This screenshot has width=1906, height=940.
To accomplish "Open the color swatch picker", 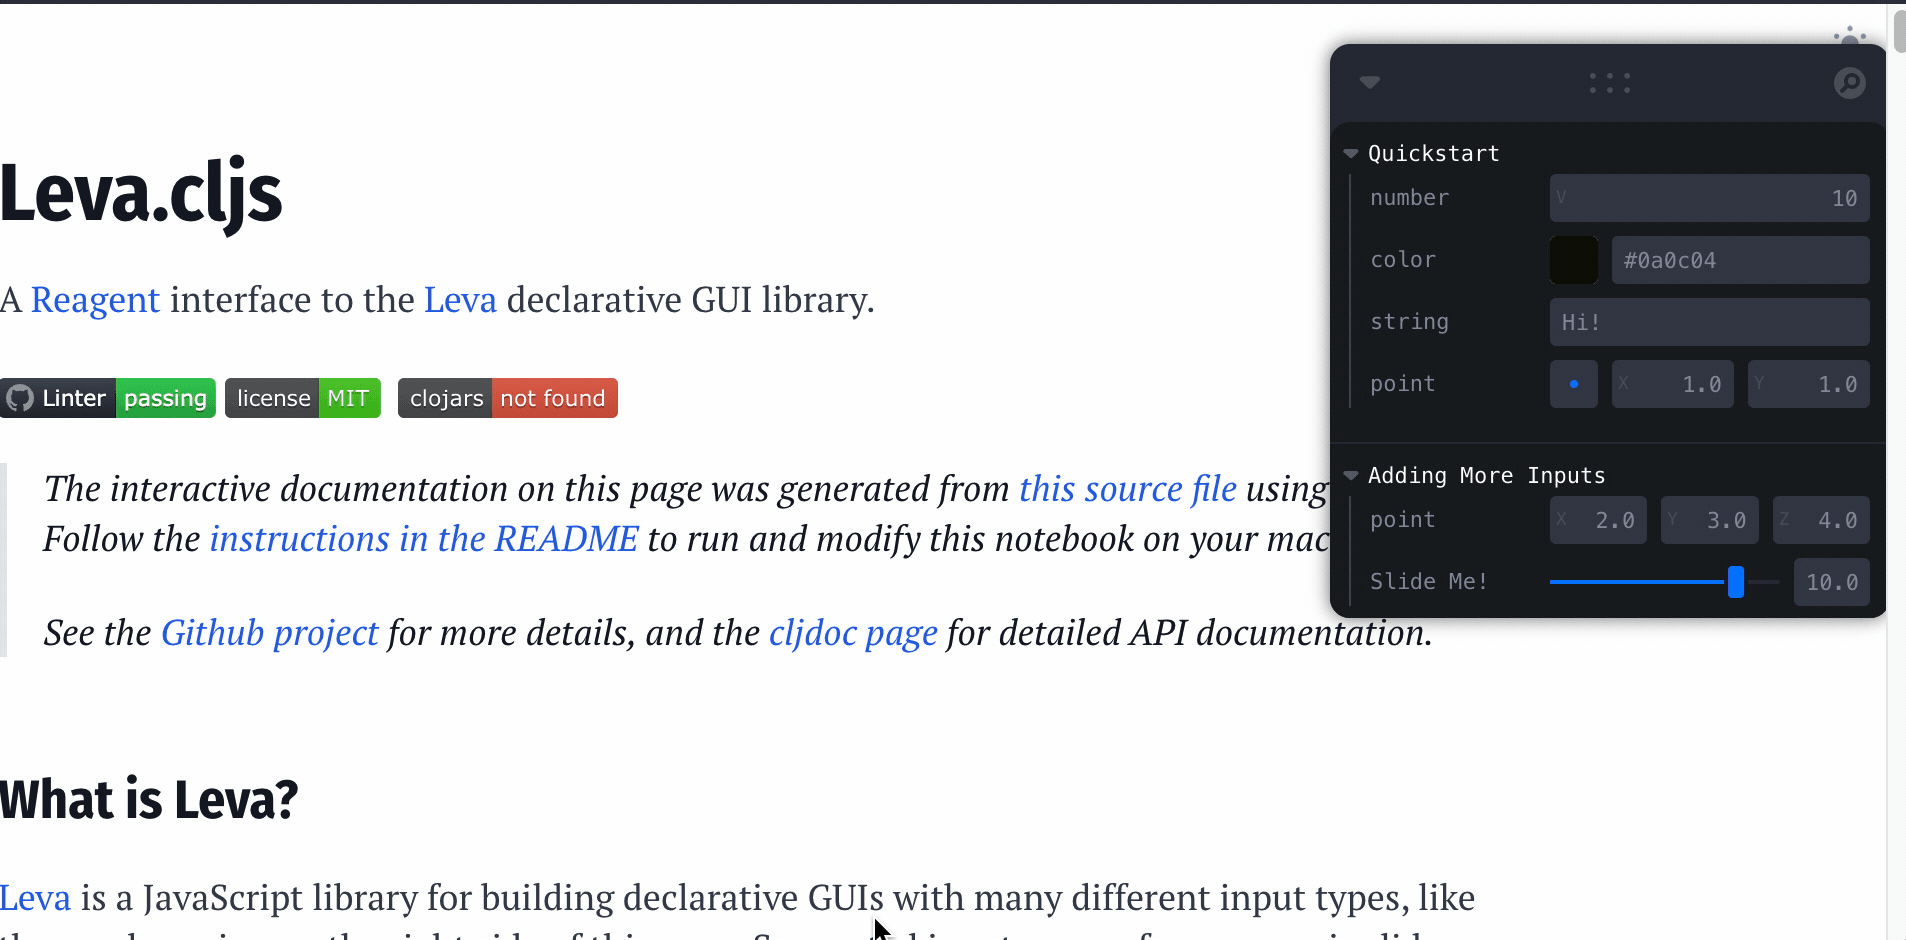I will pos(1574,260).
